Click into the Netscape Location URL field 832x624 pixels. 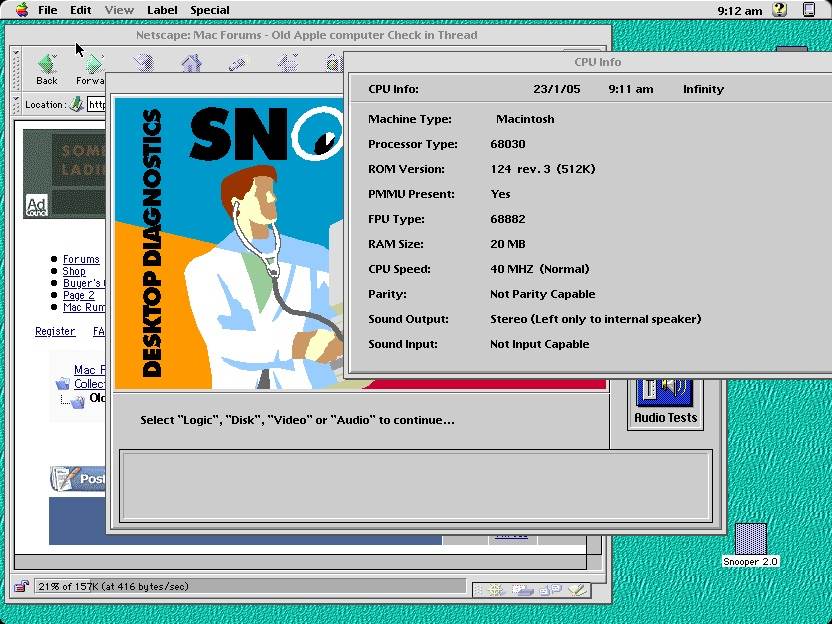[x=97, y=105]
